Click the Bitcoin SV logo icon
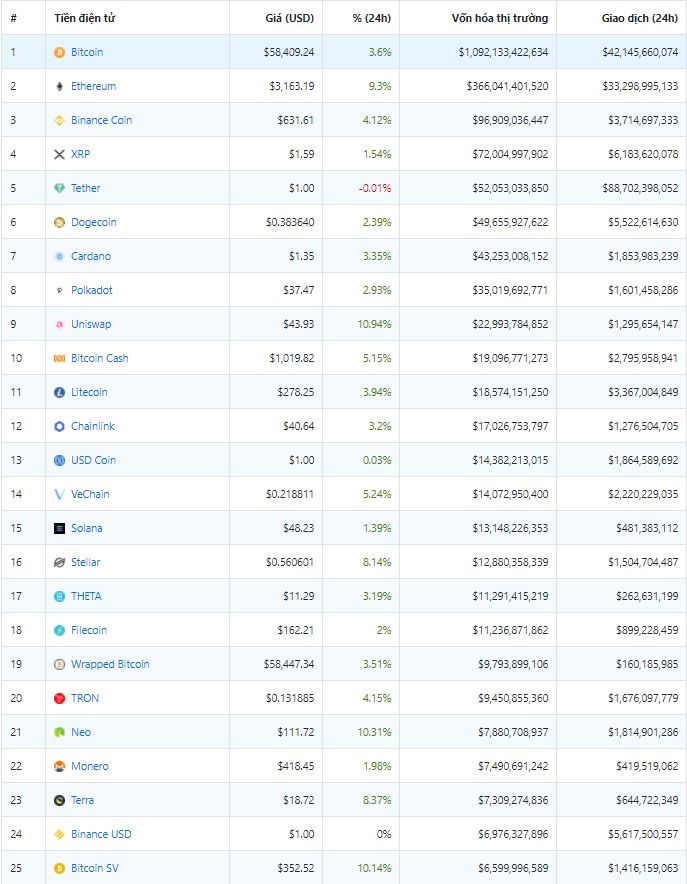The width and height of the screenshot is (687, 884). click(59, 868)
